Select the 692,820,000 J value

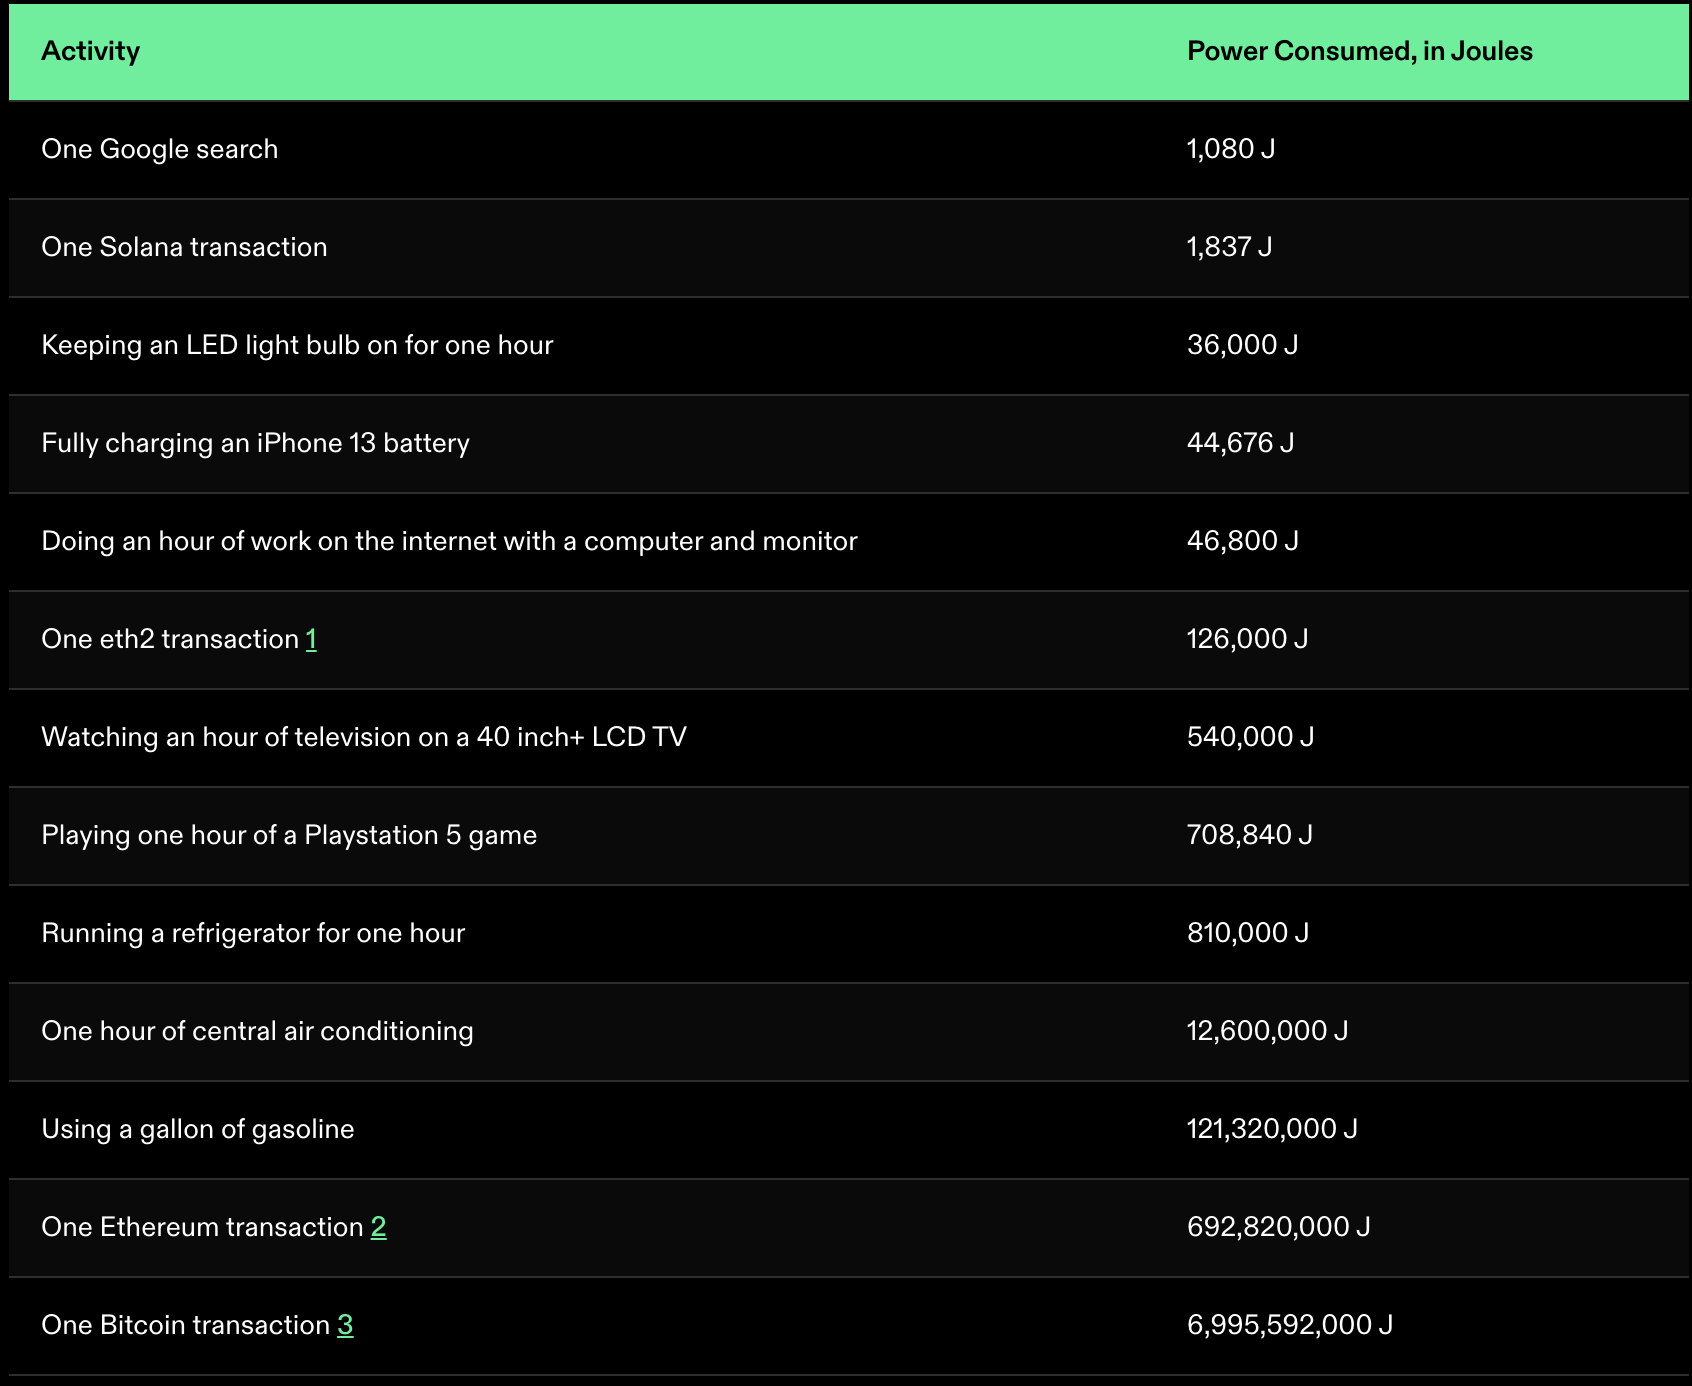point(1279,1227)
